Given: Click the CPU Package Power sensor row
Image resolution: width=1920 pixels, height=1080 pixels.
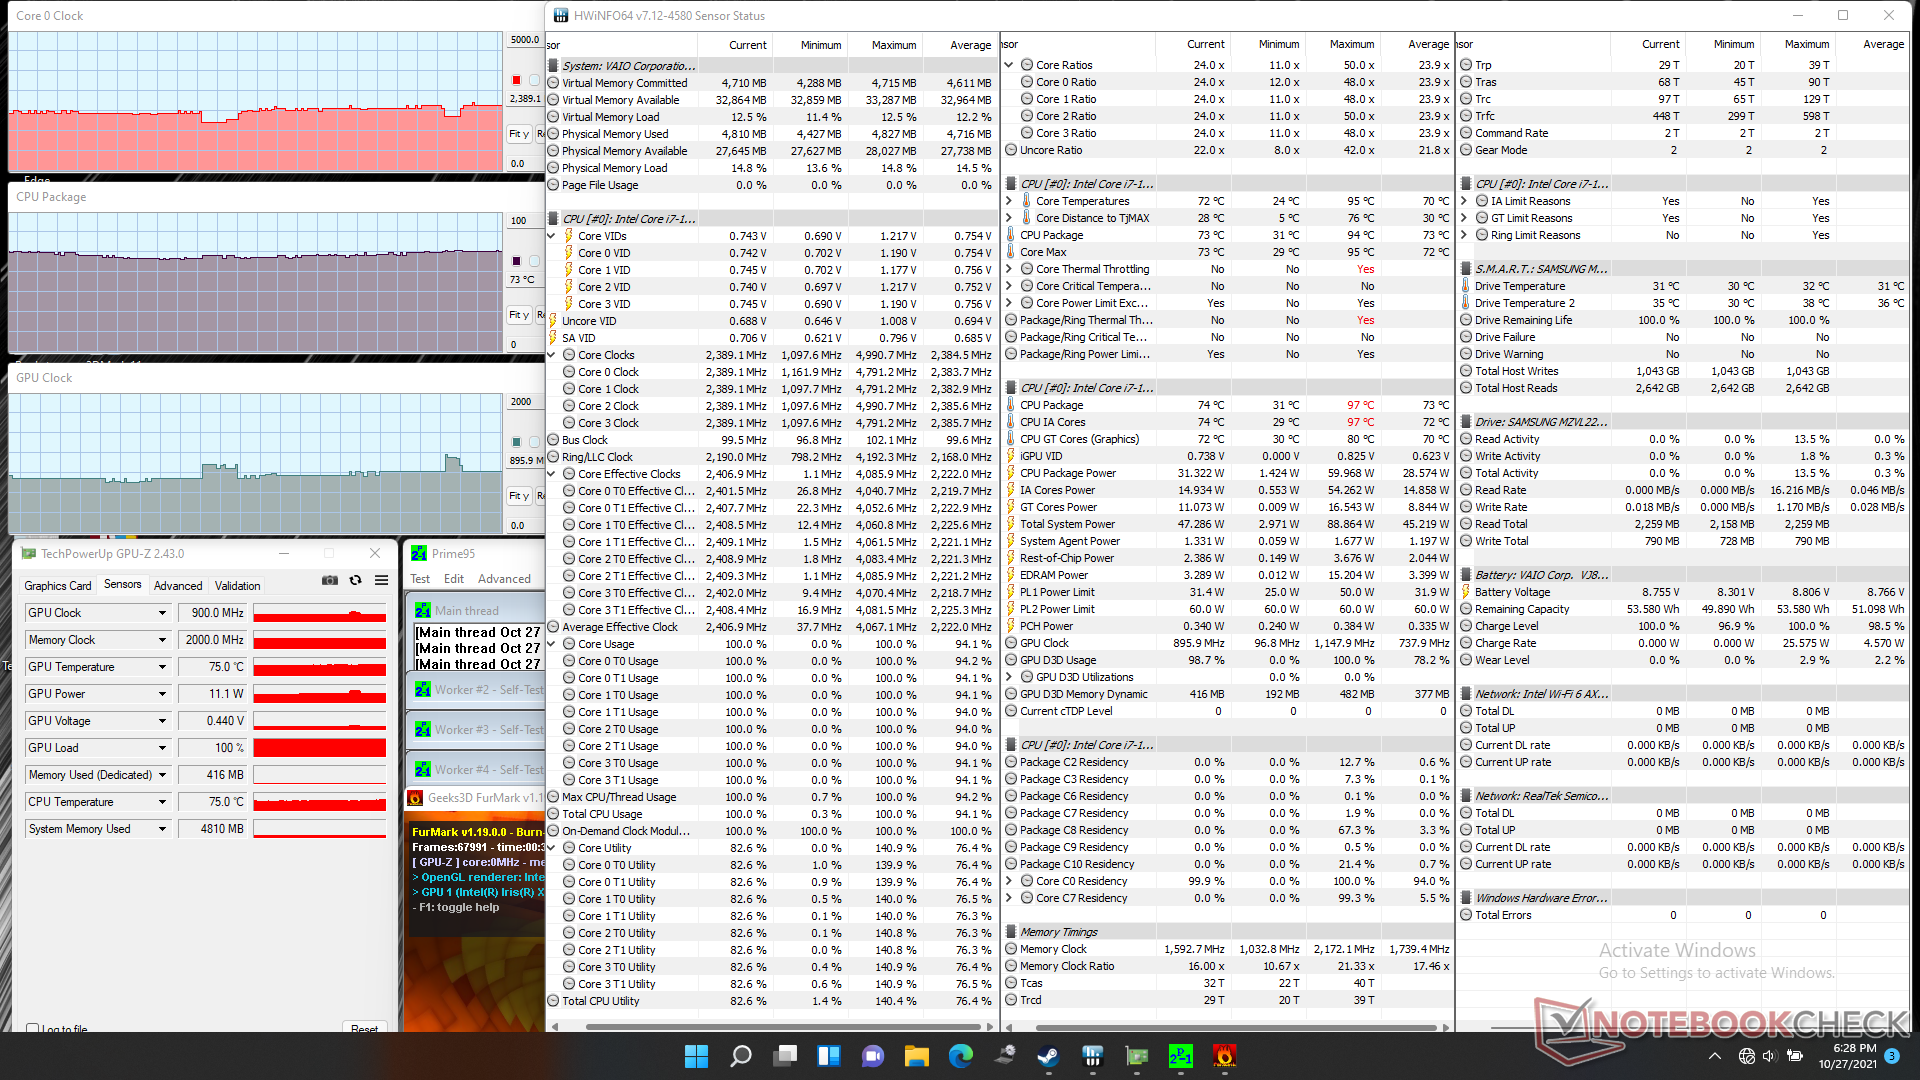Looking at the screenshot, I should [1227, 473].
